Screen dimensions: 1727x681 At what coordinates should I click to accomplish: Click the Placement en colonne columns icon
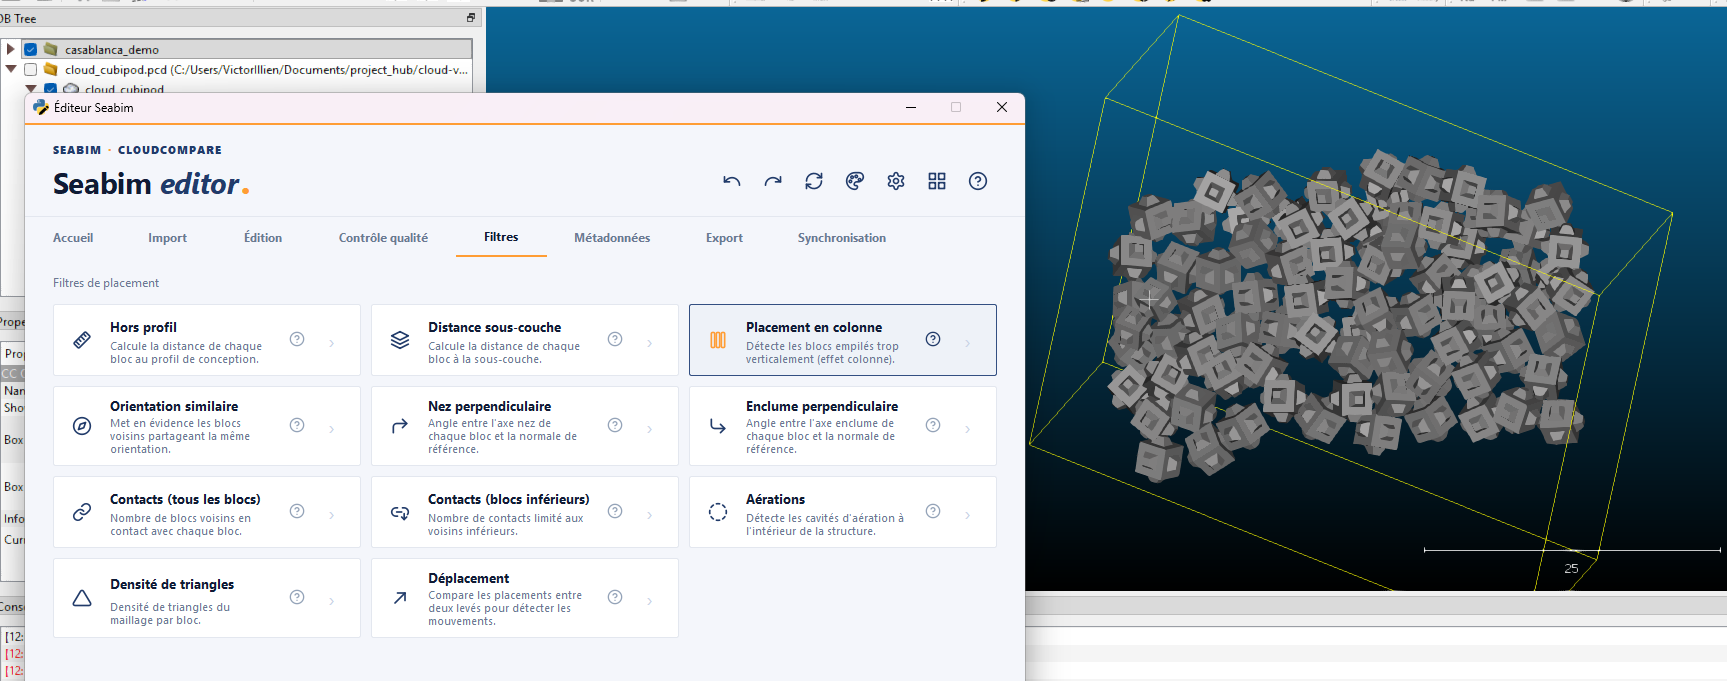point(718,340)
